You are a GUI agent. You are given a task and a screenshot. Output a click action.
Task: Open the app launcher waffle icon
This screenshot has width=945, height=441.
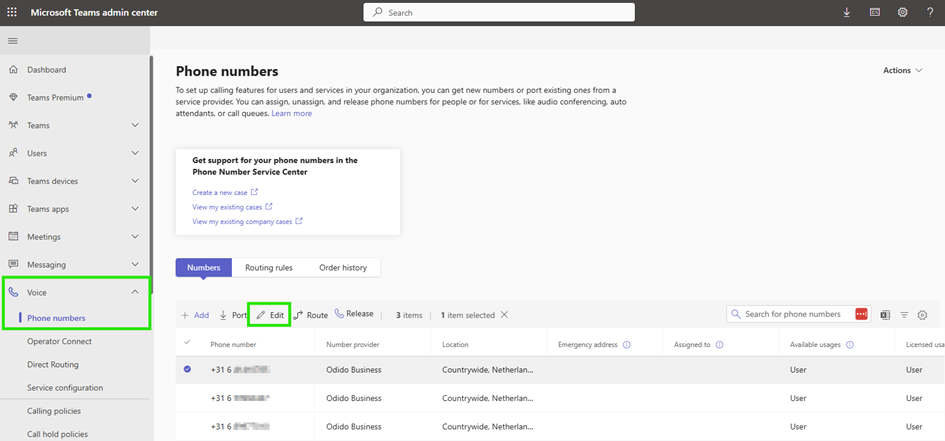click(12, 12)
